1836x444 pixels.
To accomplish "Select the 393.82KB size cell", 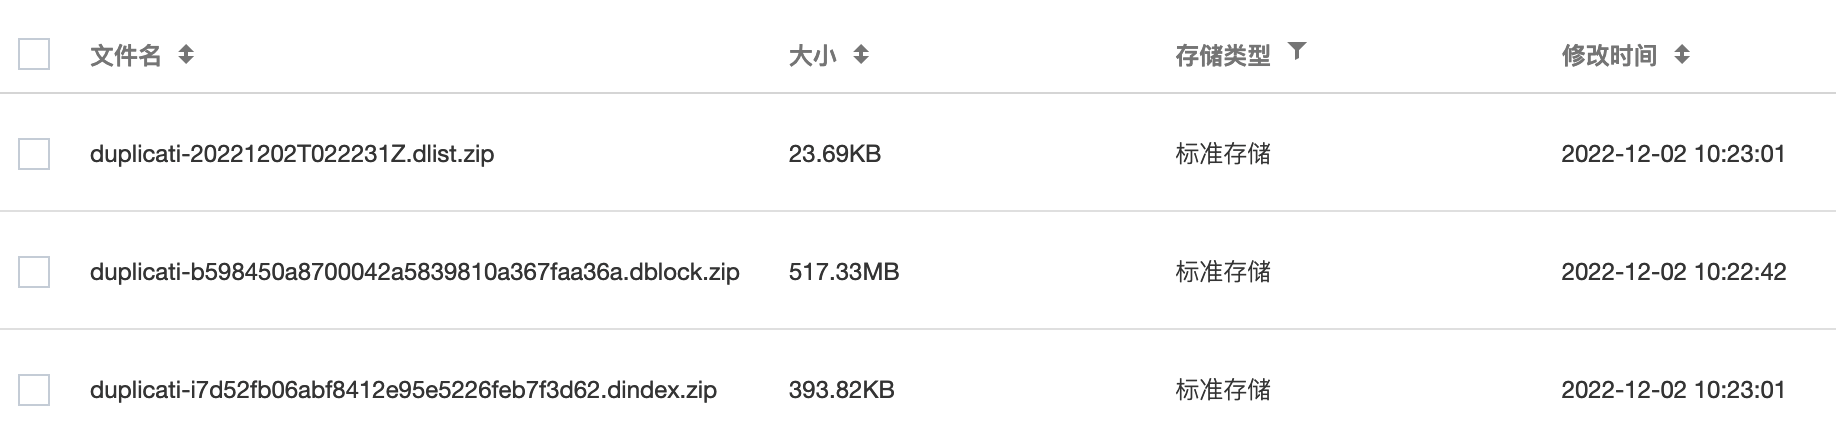I will coord(841,390).
